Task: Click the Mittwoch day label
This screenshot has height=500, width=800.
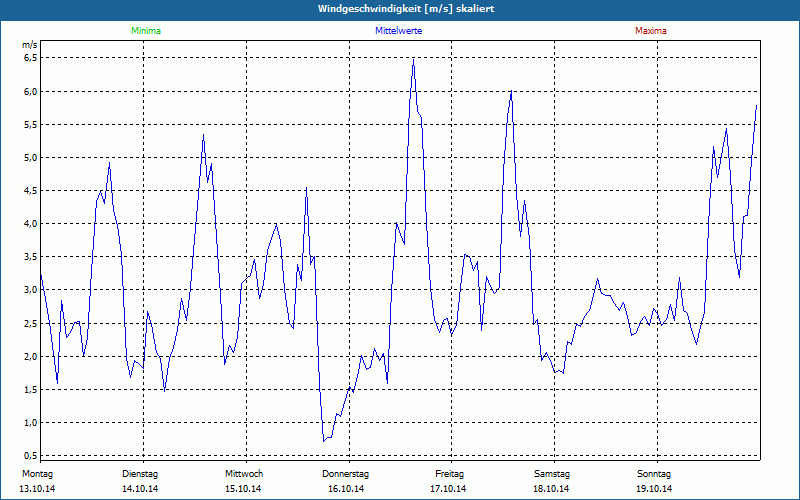Action: tap(244, 474)
